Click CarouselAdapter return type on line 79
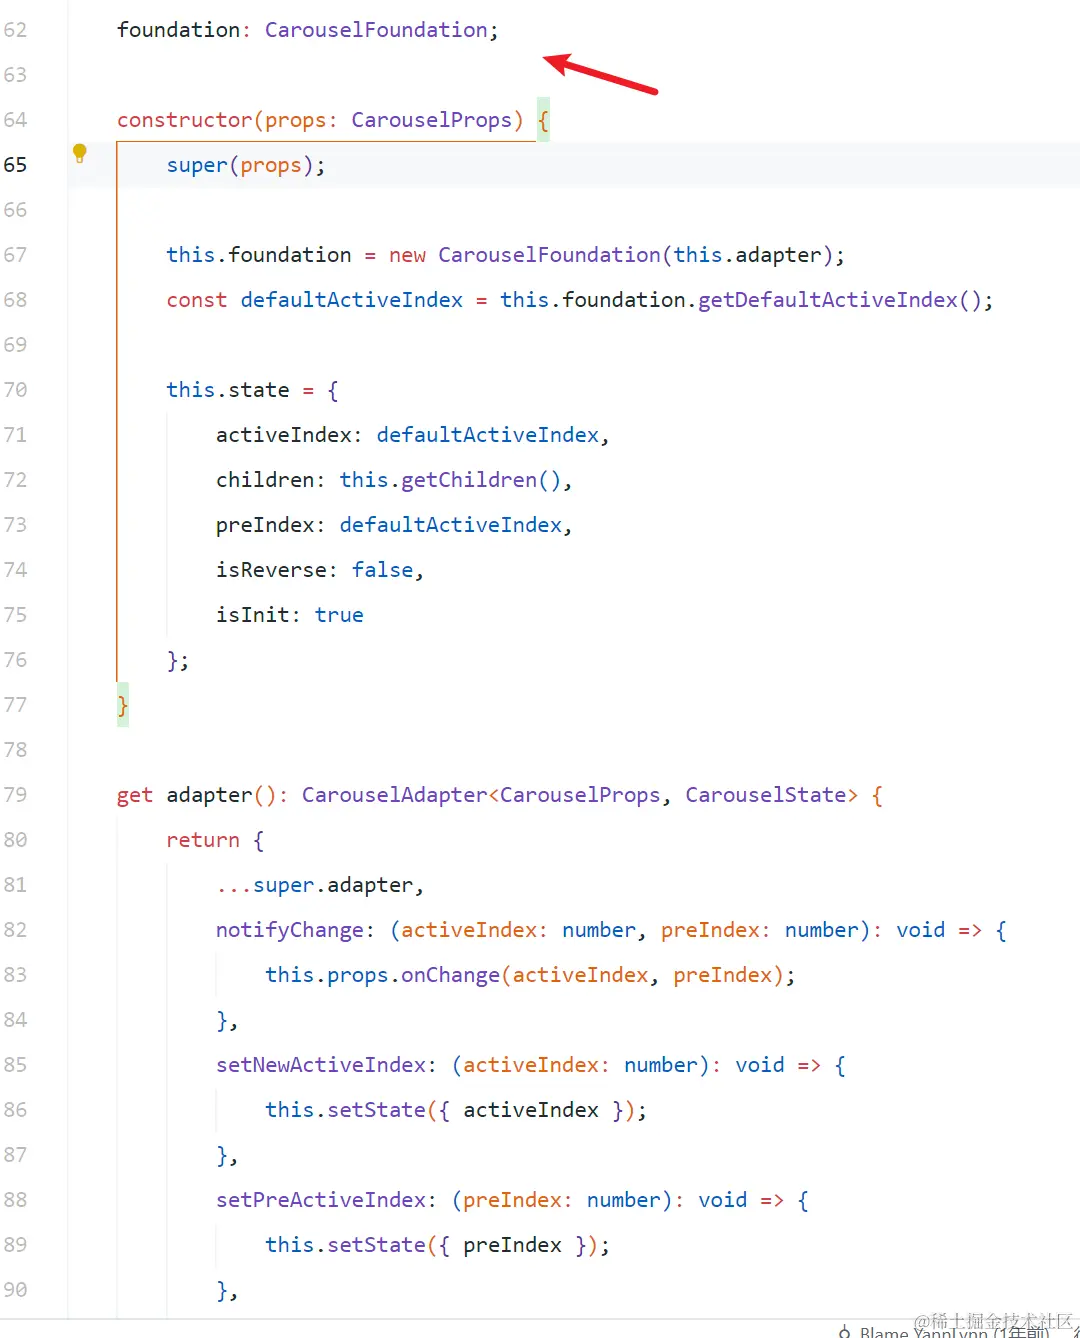The height and width of the screenshot is (1338, 1080). 395,795
